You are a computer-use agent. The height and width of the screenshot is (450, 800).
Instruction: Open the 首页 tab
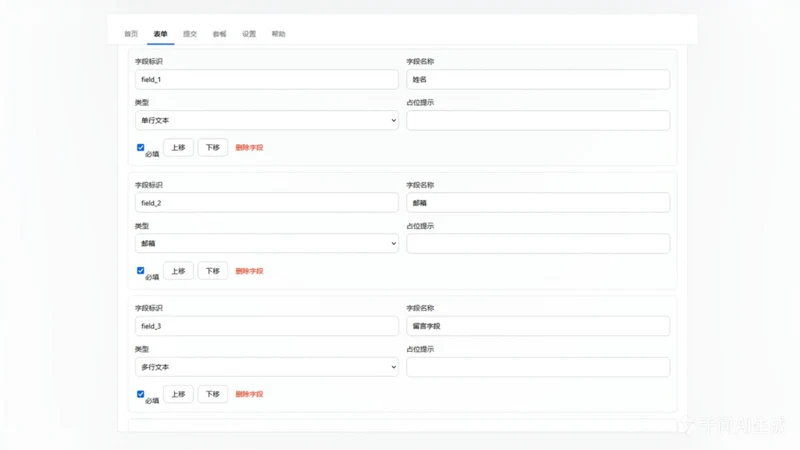pyautogui.click(x=131, y=34)
